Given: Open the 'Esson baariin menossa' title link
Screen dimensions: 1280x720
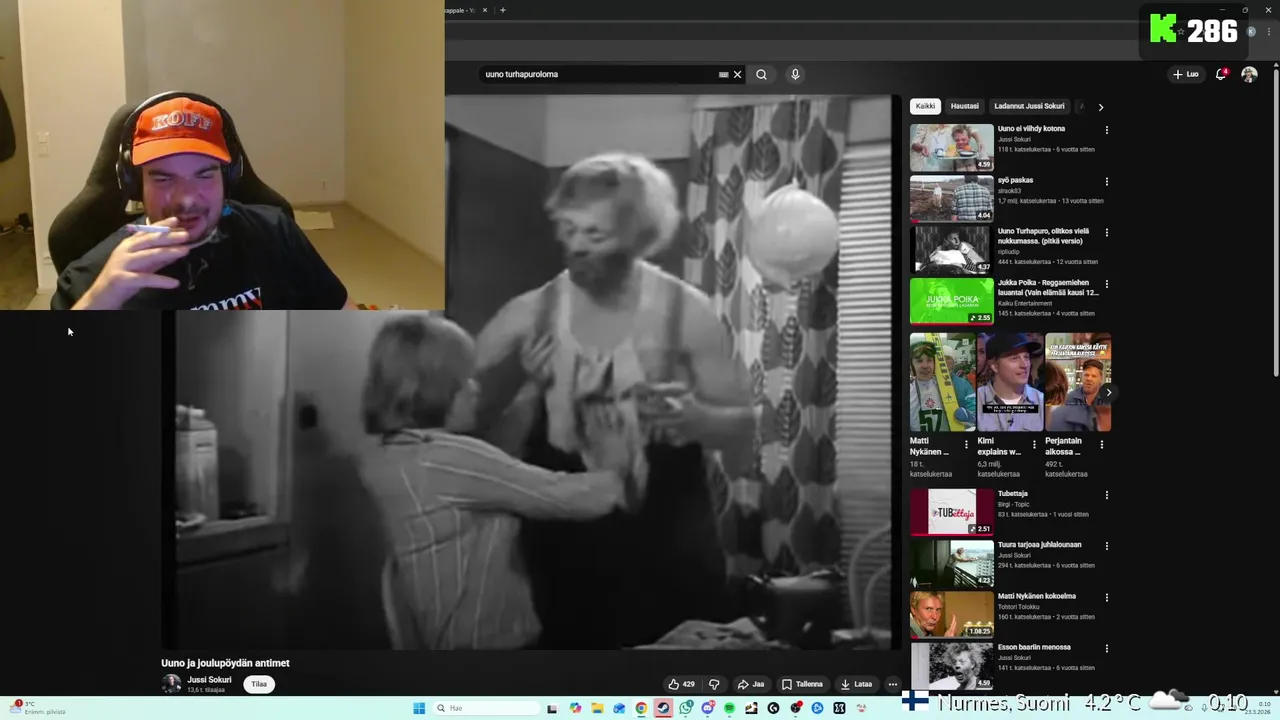Looking at the screenshot, I should click(x=1034, y=647).
